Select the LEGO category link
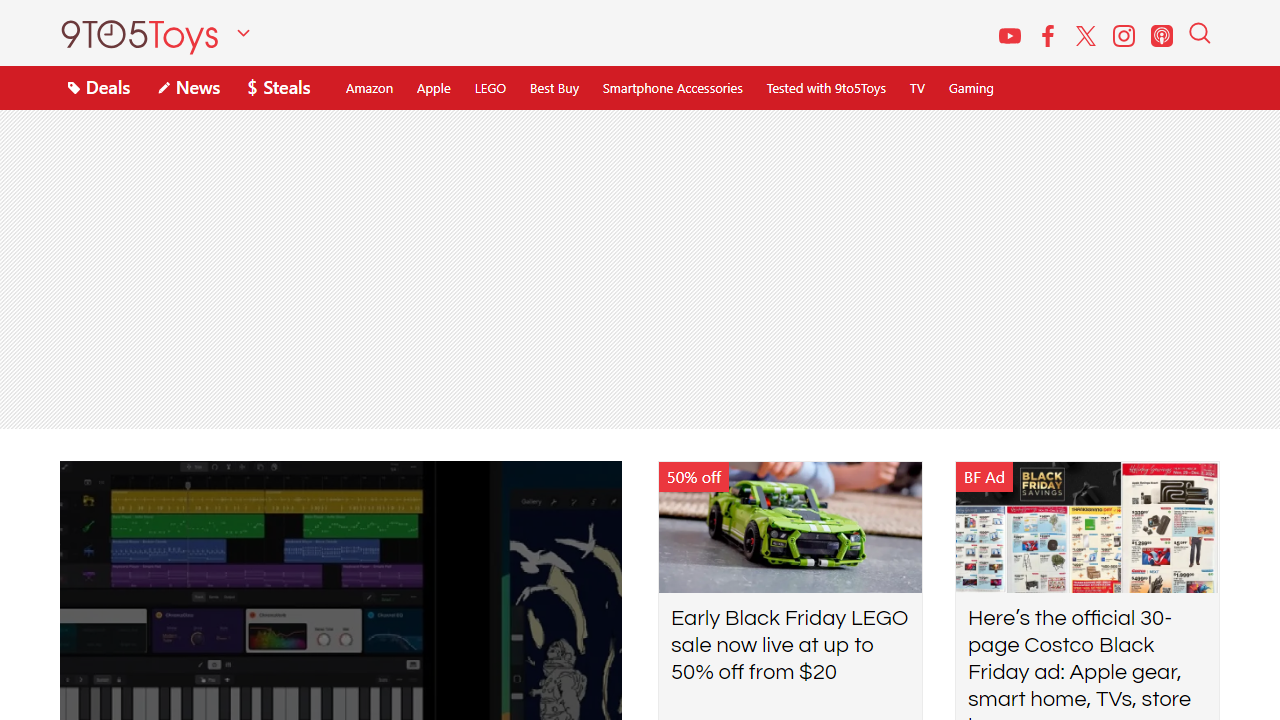This screenshot has width=1280, height=720. tap(490, 88)
